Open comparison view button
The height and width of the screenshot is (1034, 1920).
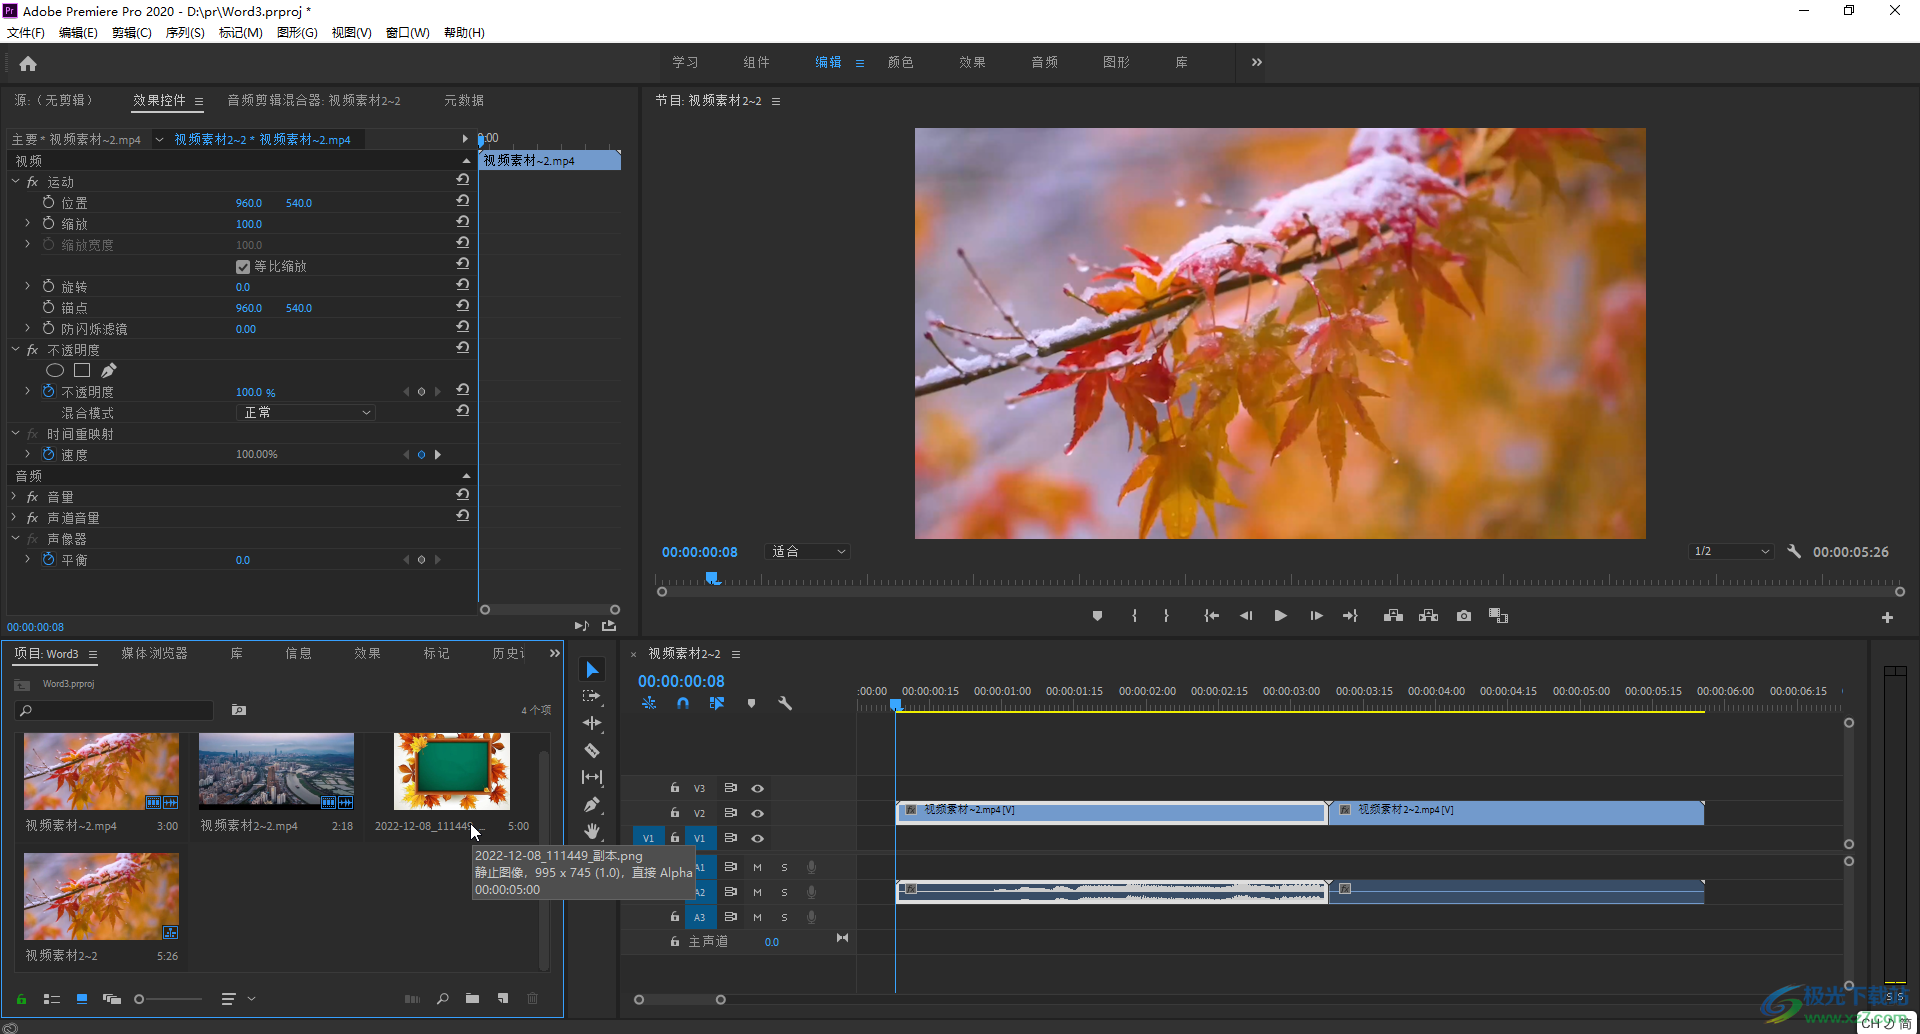tap(1498, 616)
